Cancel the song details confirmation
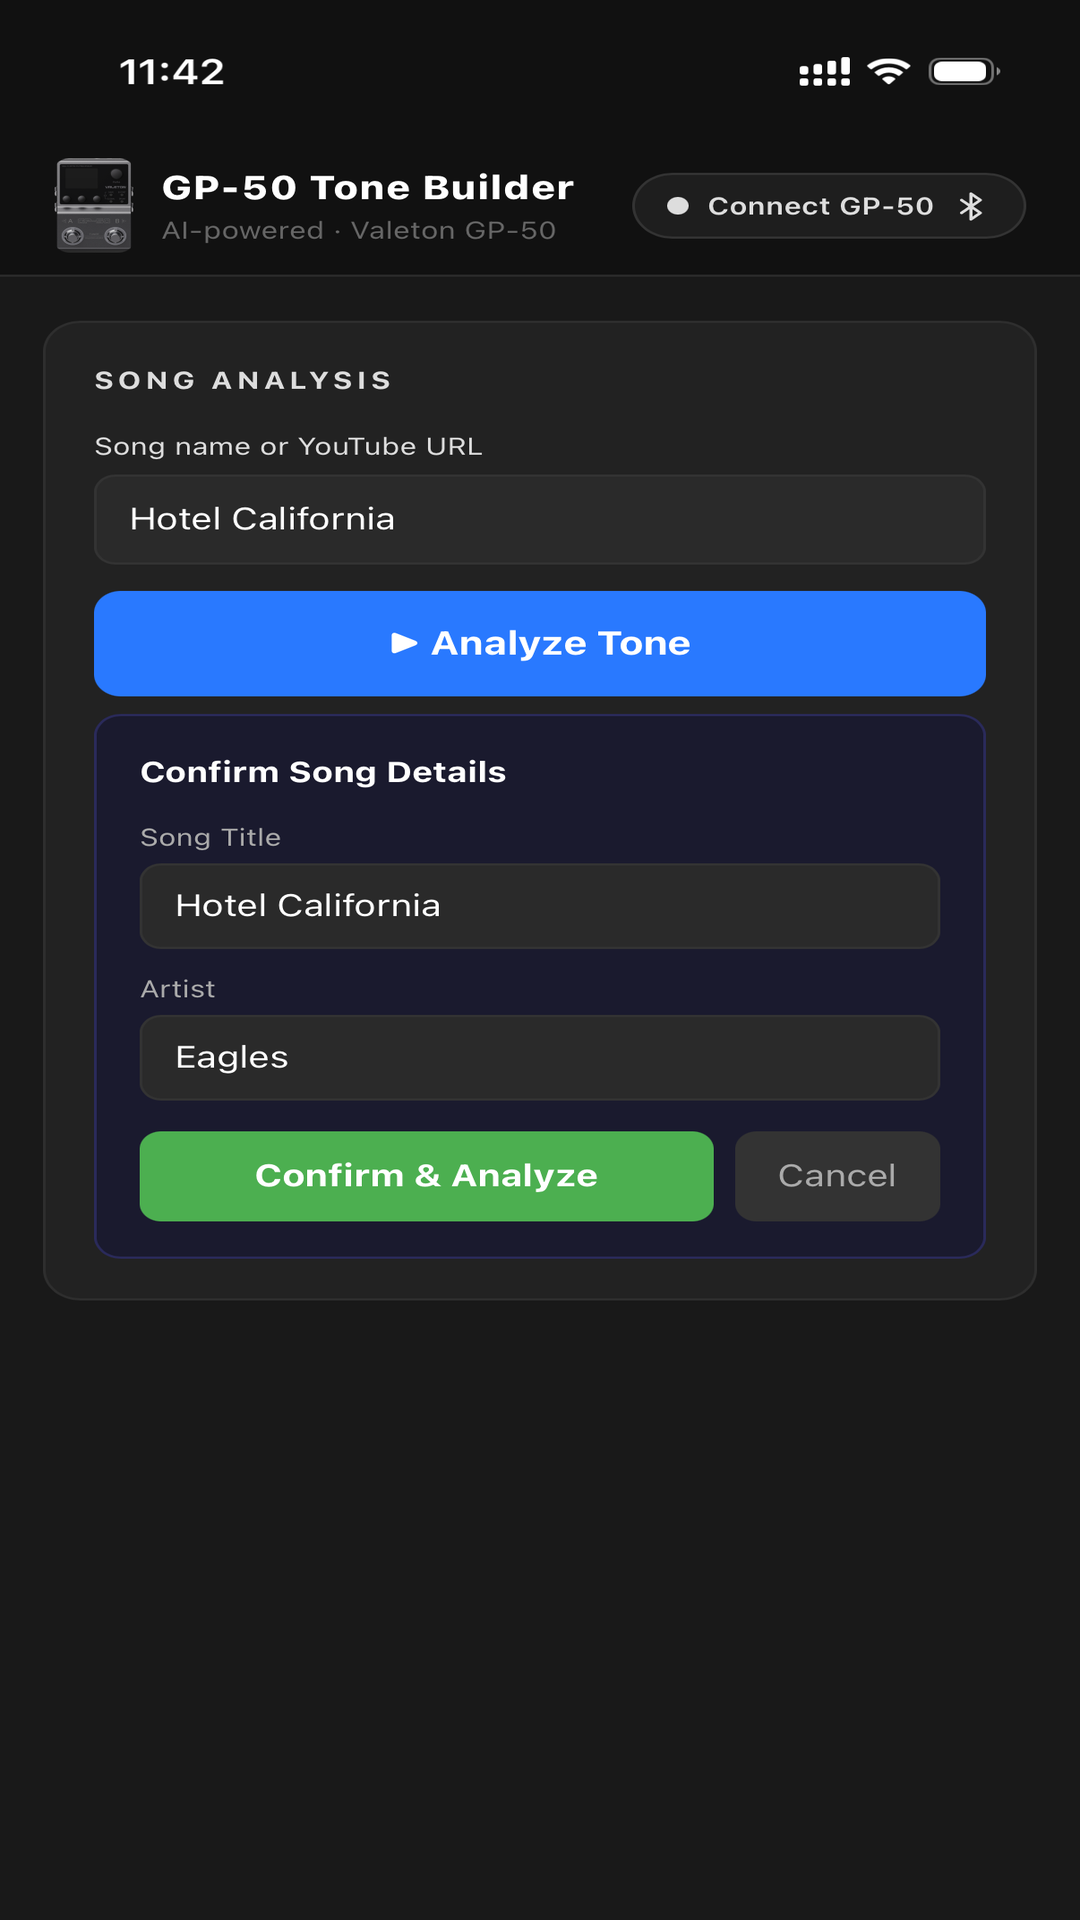 click(836, 1176)
